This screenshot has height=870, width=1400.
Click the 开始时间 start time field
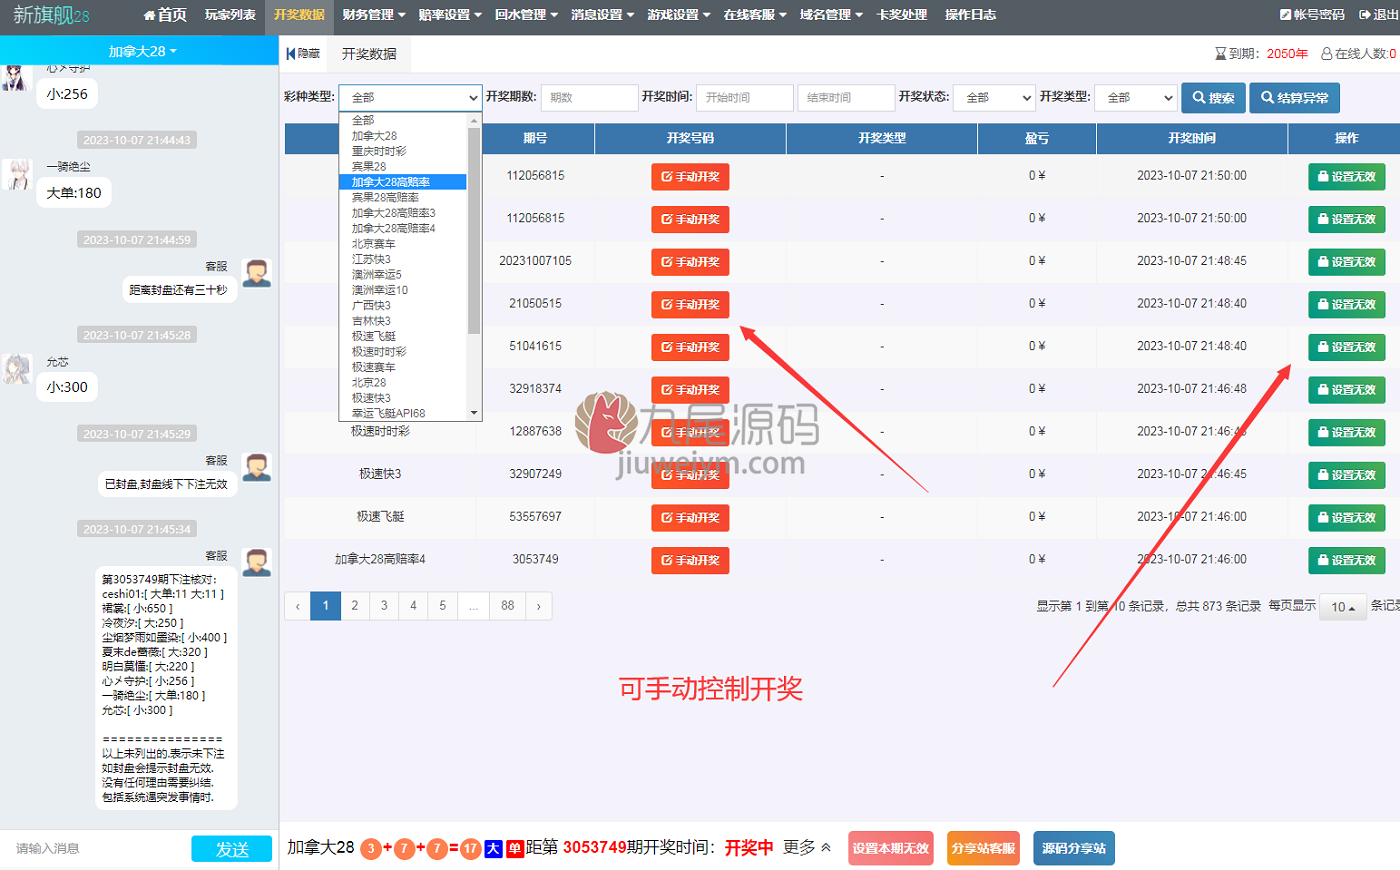coord(745,98)
